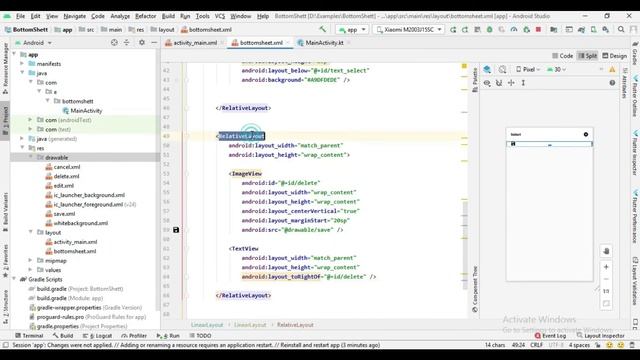Open the Logcat tool window

pyautogui.click(x=97, y=336)
